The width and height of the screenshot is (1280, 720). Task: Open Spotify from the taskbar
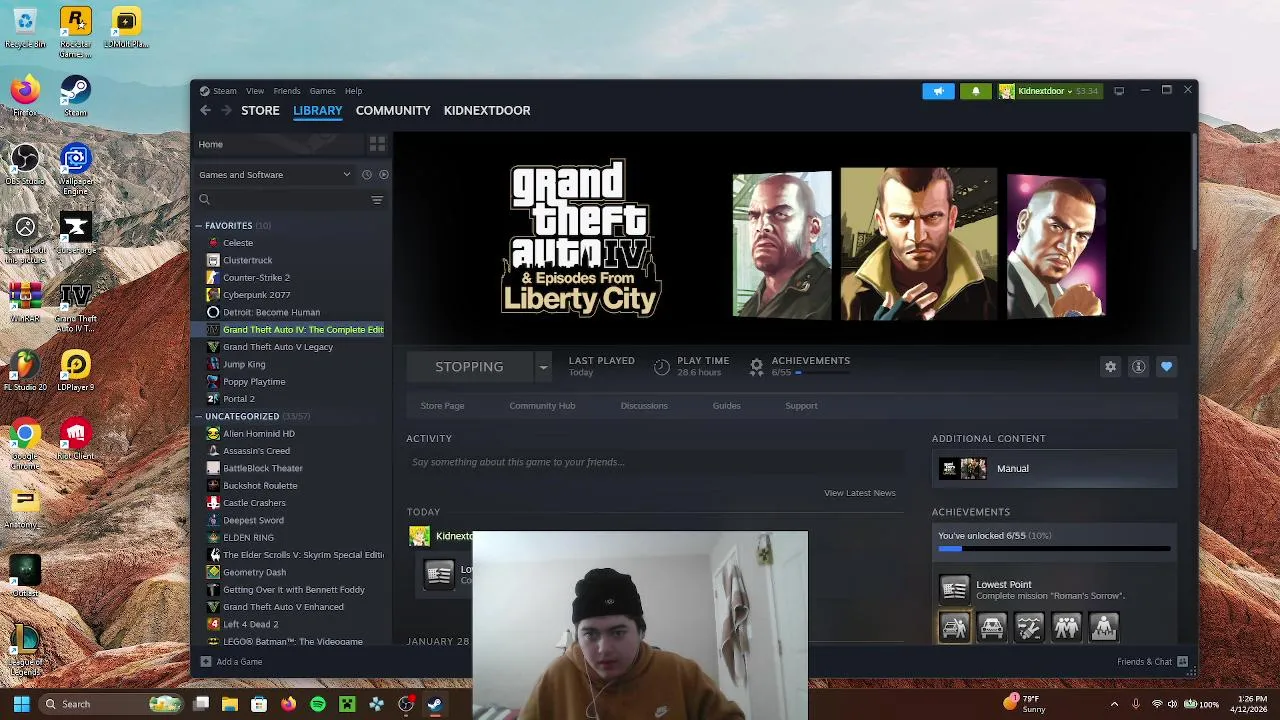(x=318, y=704)
